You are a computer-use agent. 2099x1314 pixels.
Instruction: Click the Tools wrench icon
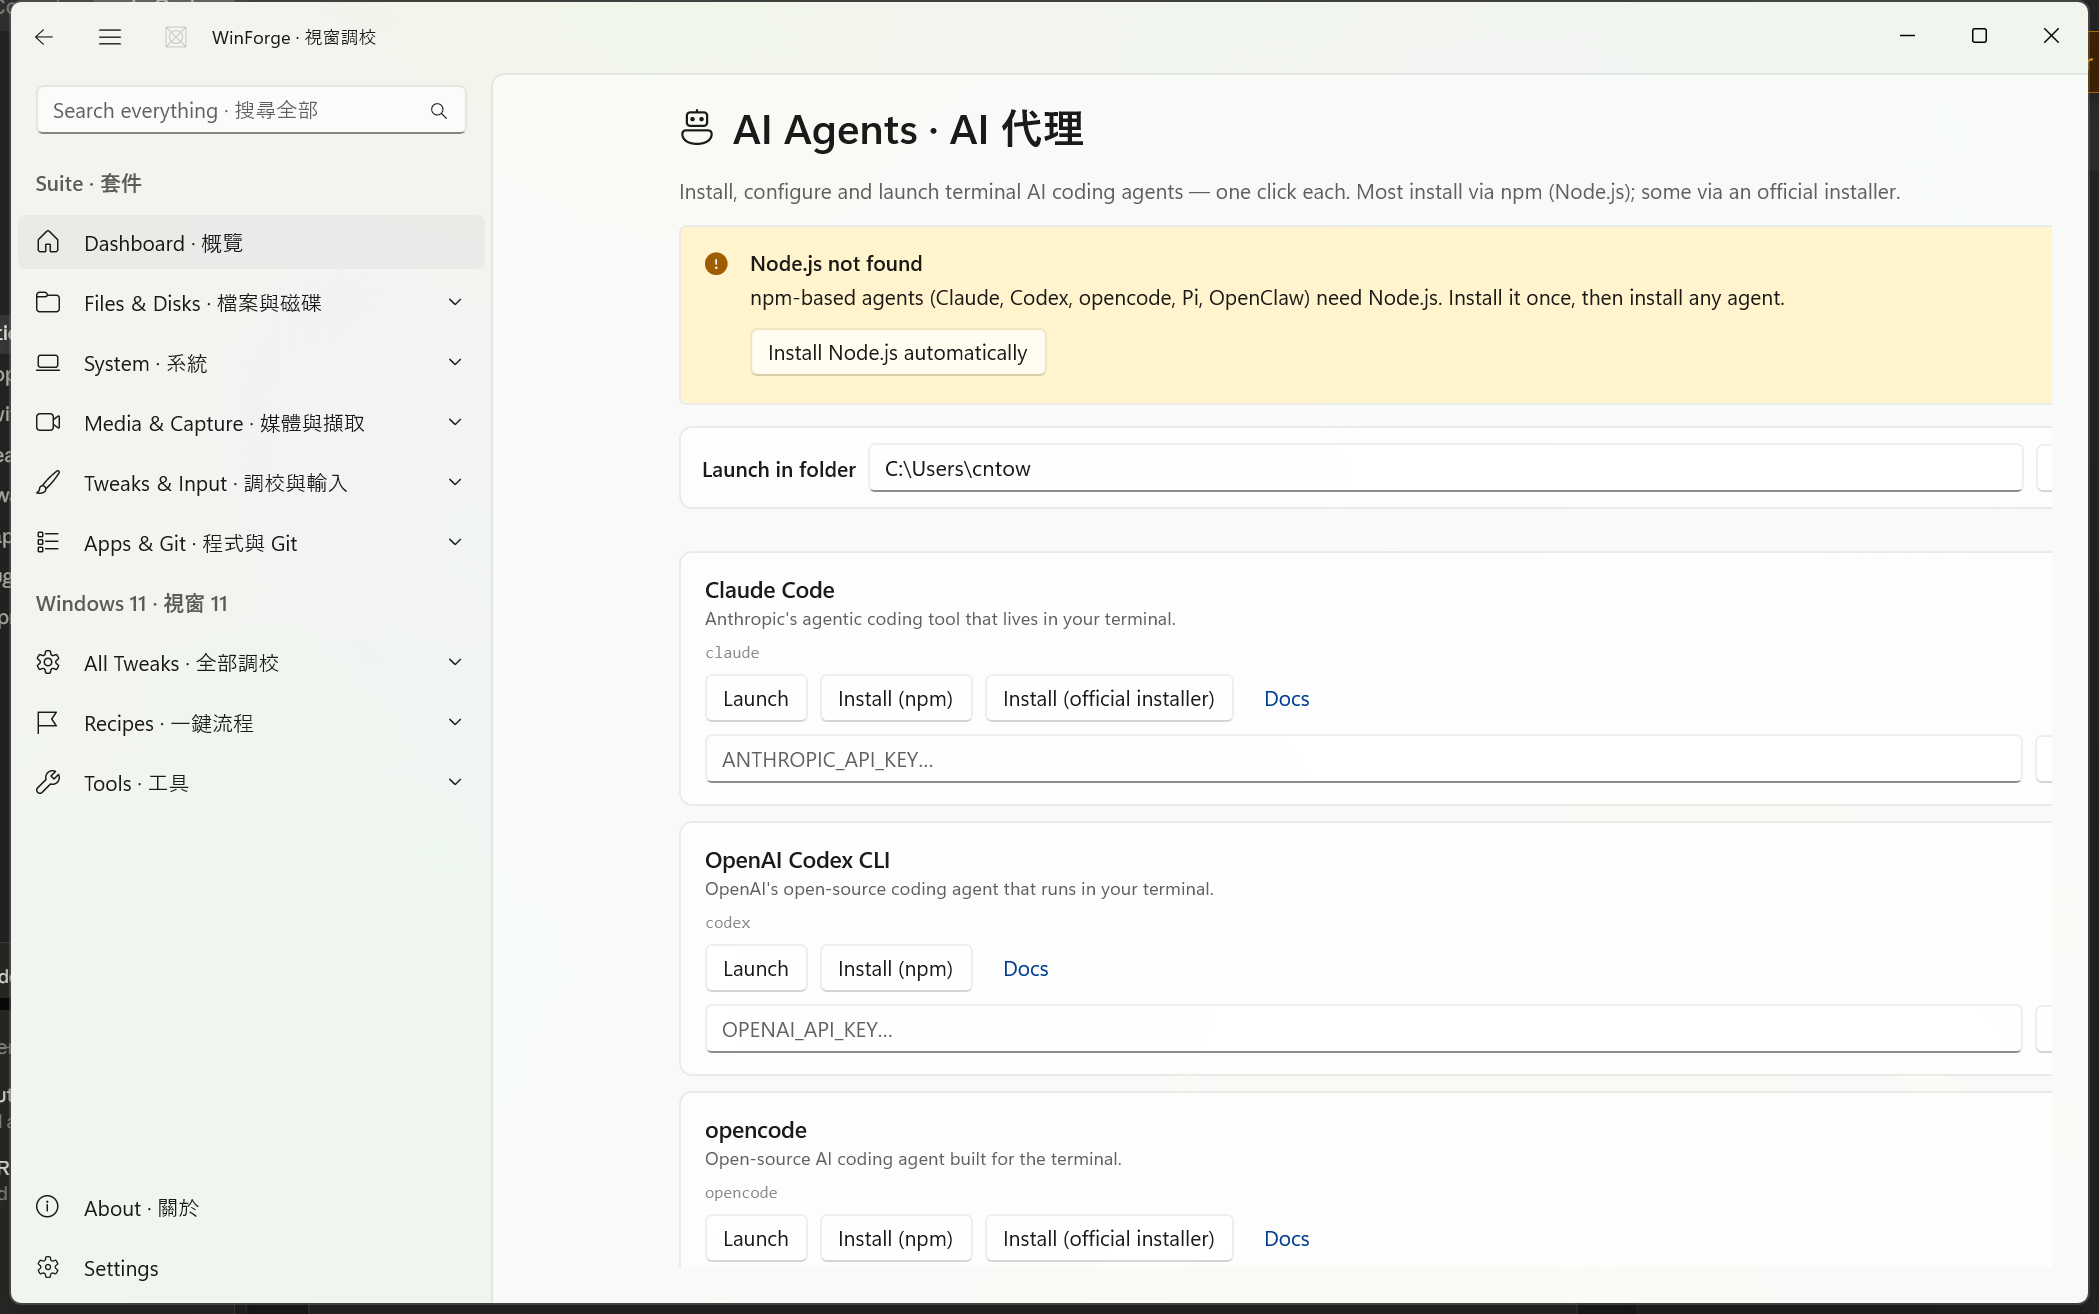[48, 783]
